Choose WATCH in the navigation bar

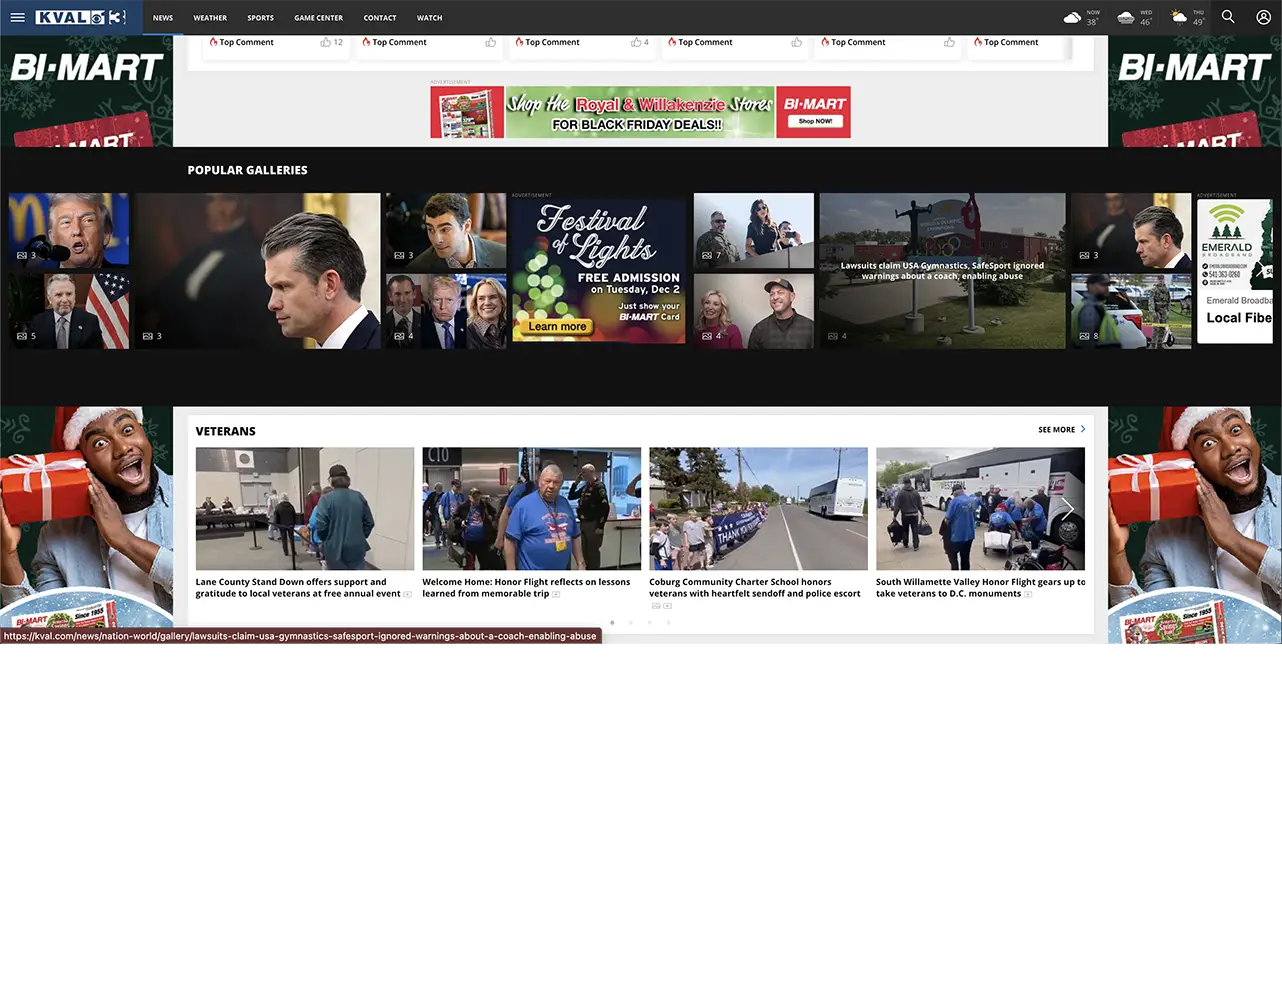point(429,18)
